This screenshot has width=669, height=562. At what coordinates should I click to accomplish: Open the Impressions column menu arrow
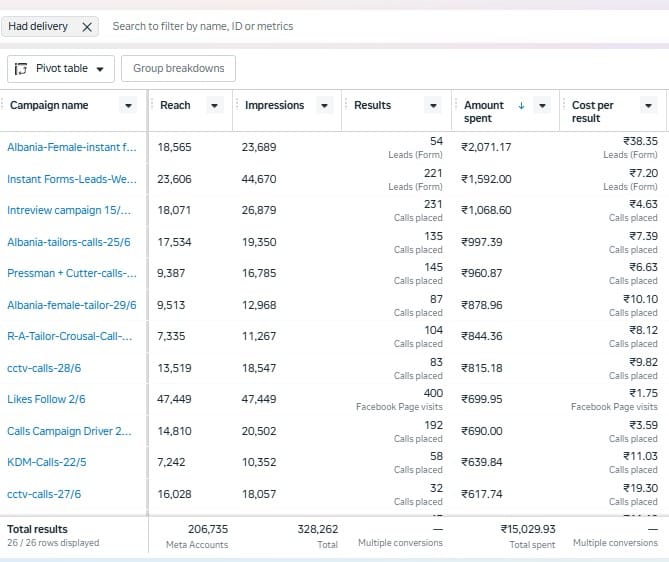tap(324, 106)
